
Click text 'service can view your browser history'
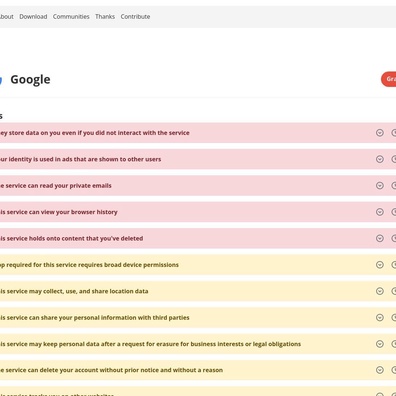(x=62, y=212)
